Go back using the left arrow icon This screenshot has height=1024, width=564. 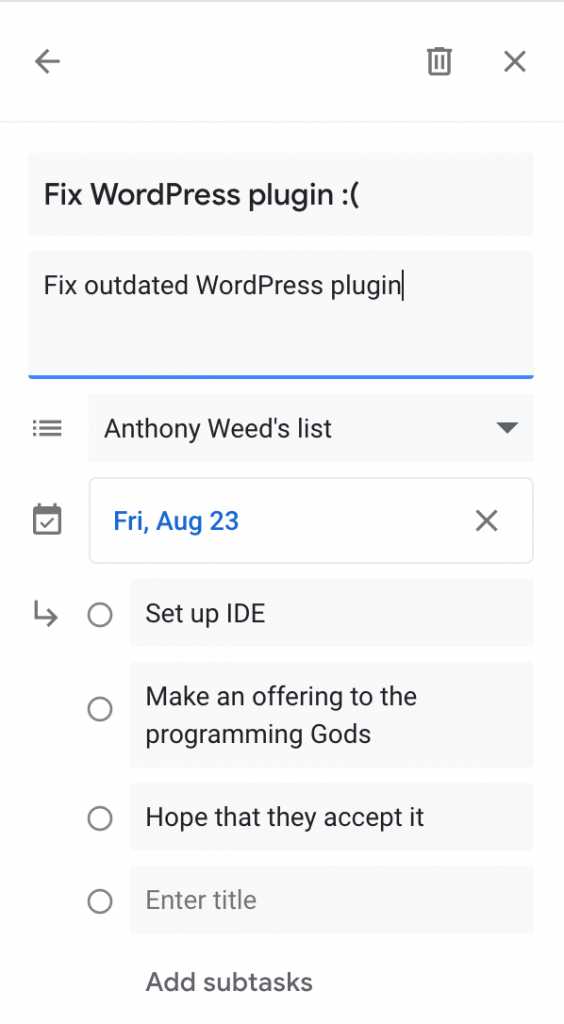[47, 62]
